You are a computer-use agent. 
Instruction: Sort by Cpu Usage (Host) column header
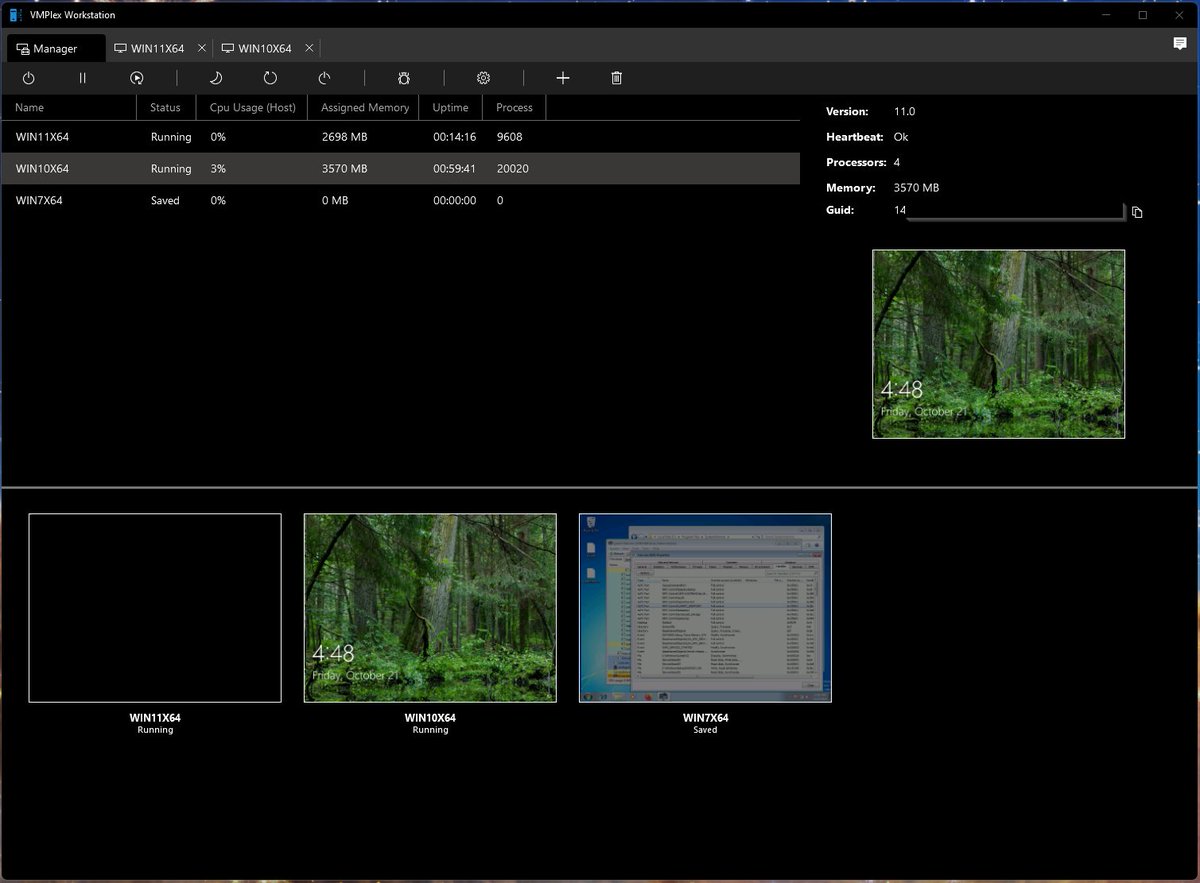252,107
